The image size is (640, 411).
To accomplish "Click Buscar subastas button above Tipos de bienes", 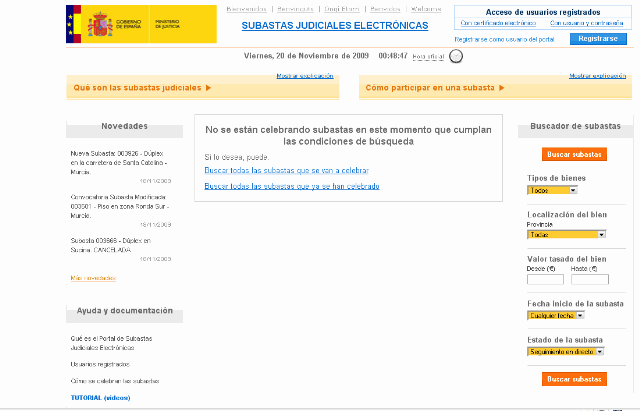I will click(x=574, y=154).
